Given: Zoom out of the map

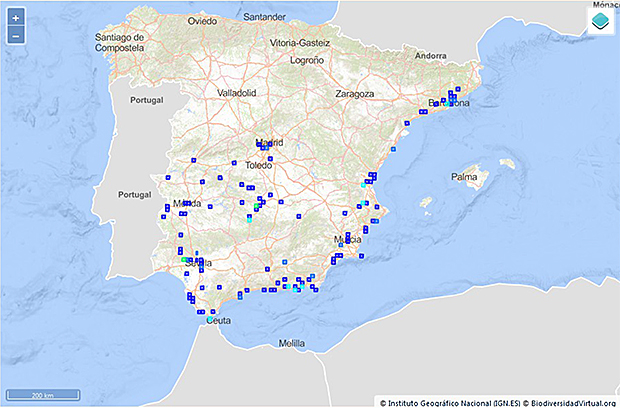Looking at the screenshot, I should [x=16, y=36].
